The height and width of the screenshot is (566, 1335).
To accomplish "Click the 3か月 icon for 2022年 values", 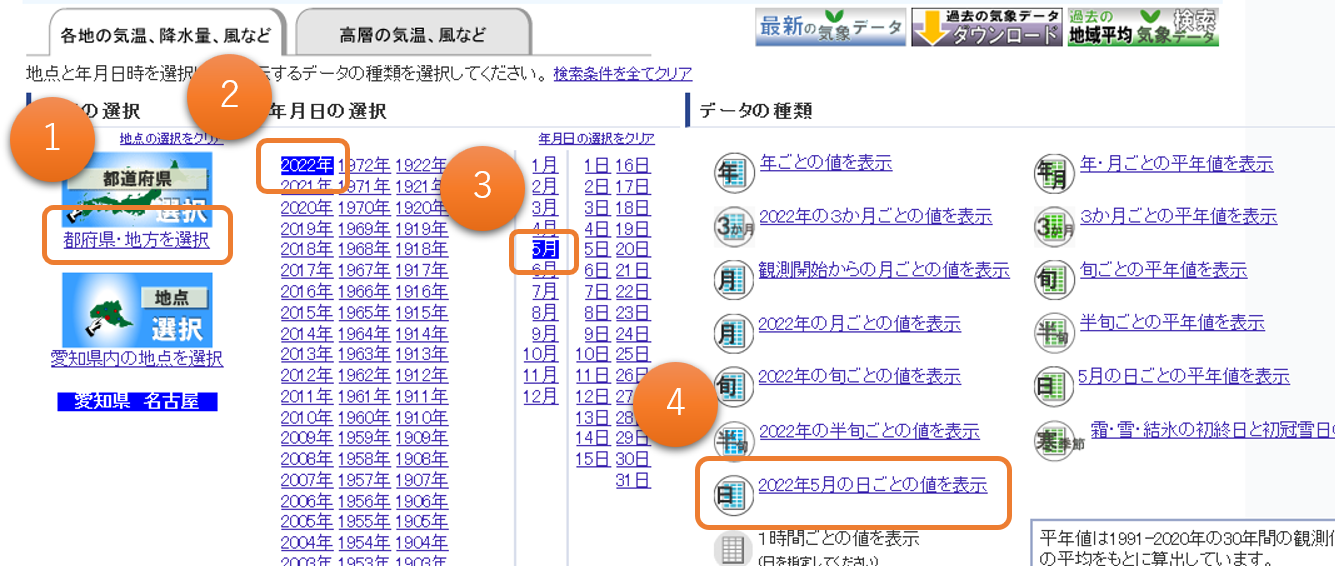I will click(733, 226).
